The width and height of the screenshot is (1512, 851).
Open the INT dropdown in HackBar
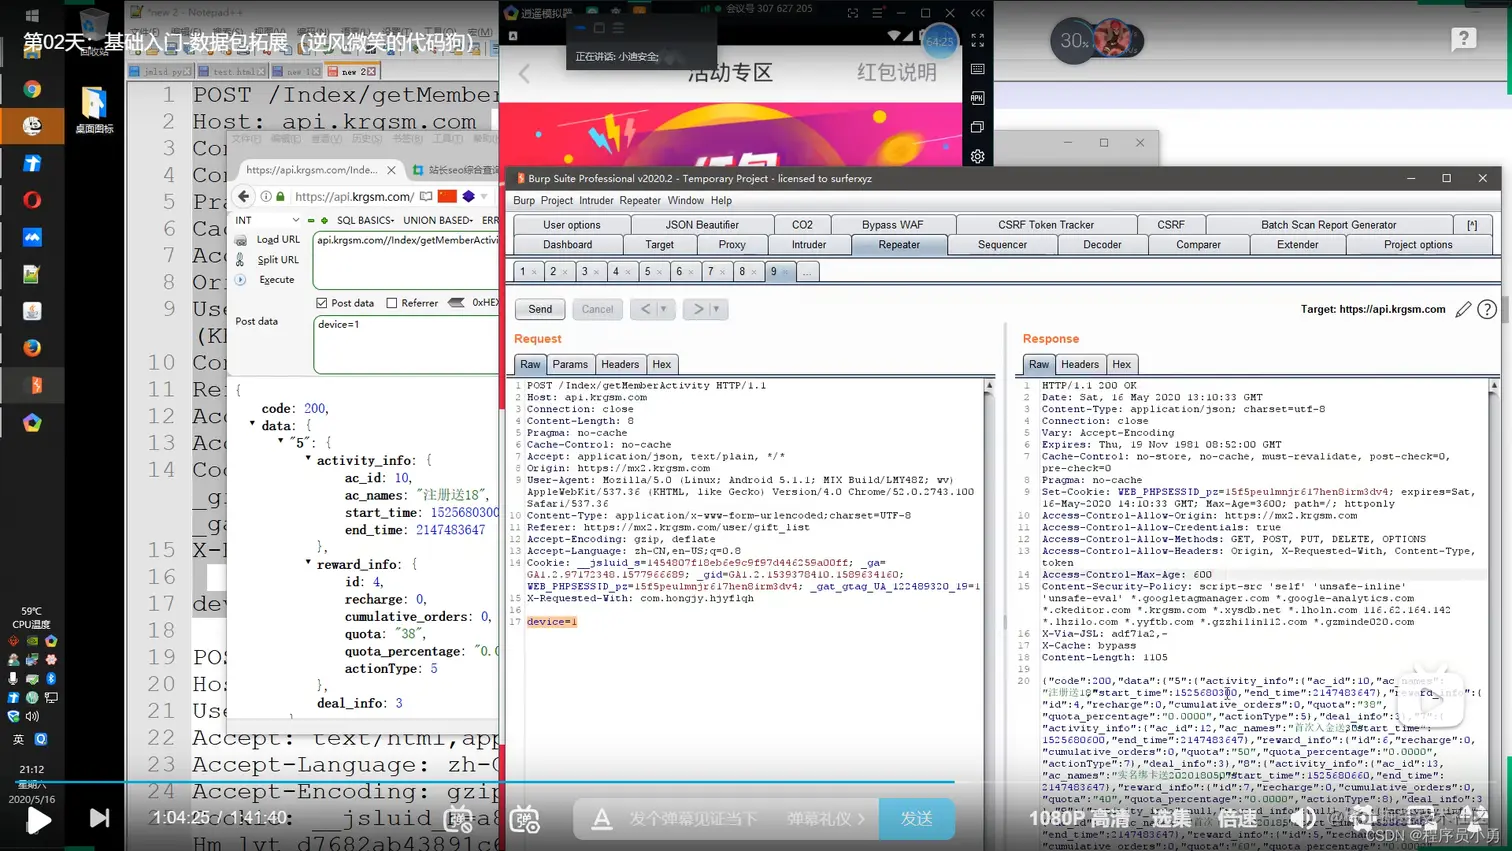click(x=267, y=220)
